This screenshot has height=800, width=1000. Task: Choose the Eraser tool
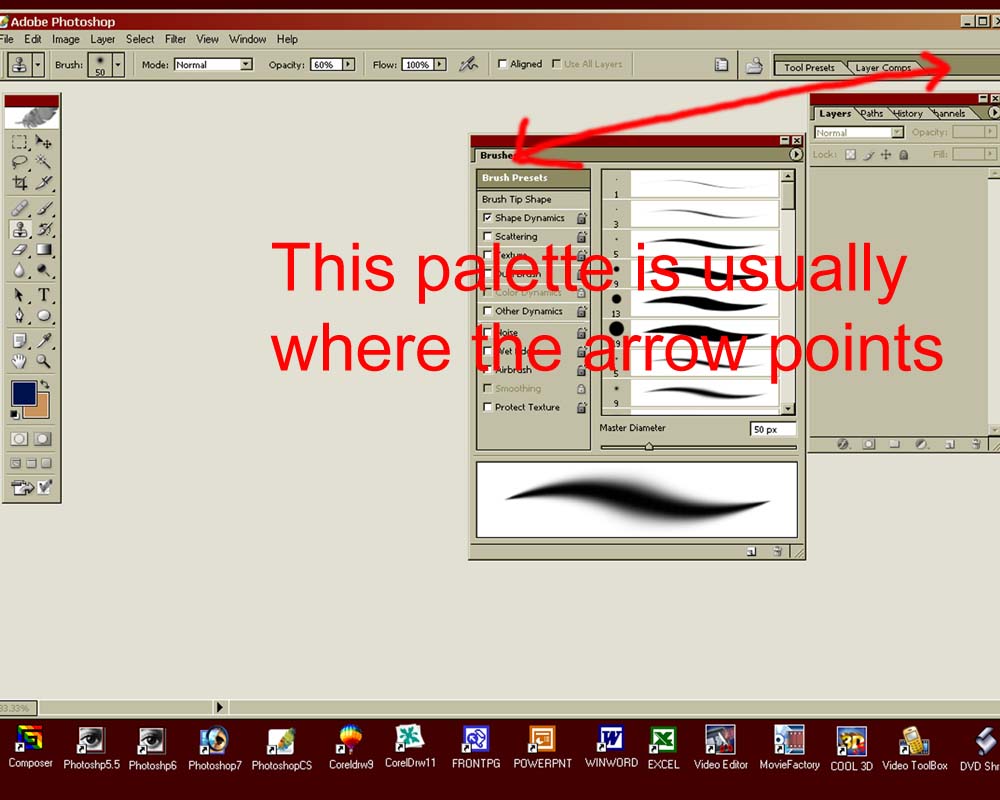pos(20,250)
